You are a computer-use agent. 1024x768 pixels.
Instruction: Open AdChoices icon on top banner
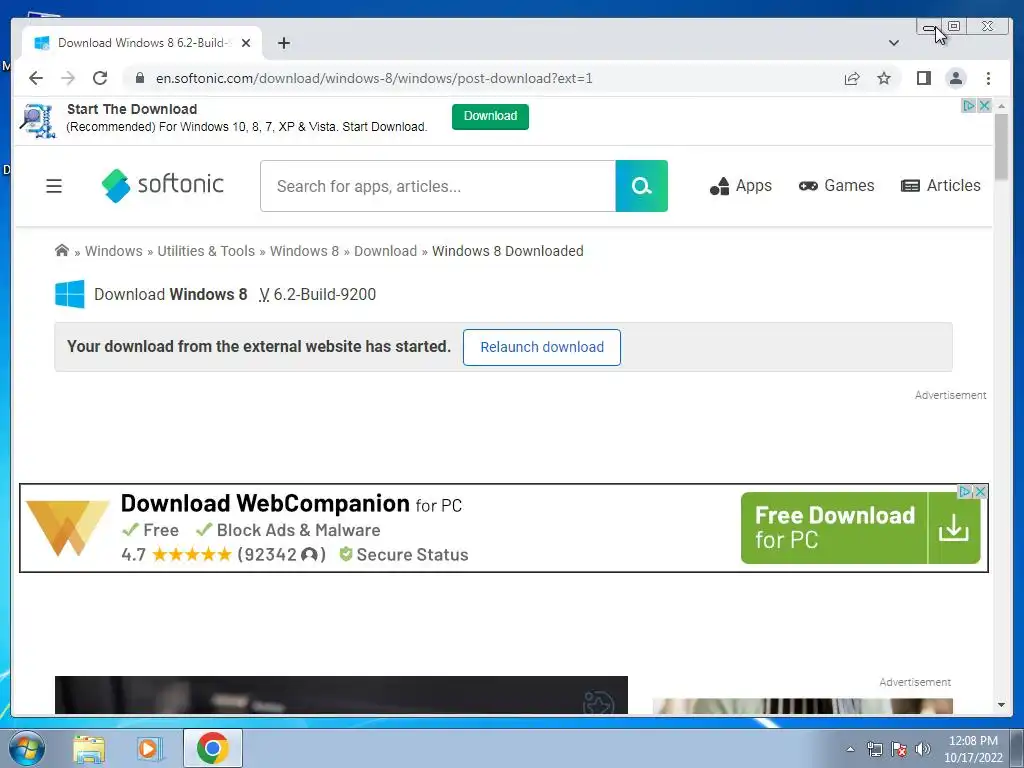click(x=969, y=105)
